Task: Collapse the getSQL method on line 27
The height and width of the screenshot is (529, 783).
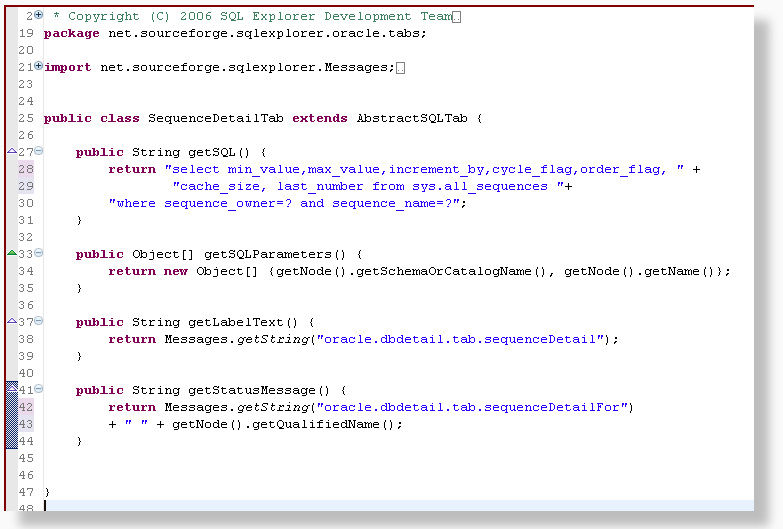Action: pos(38,151)
